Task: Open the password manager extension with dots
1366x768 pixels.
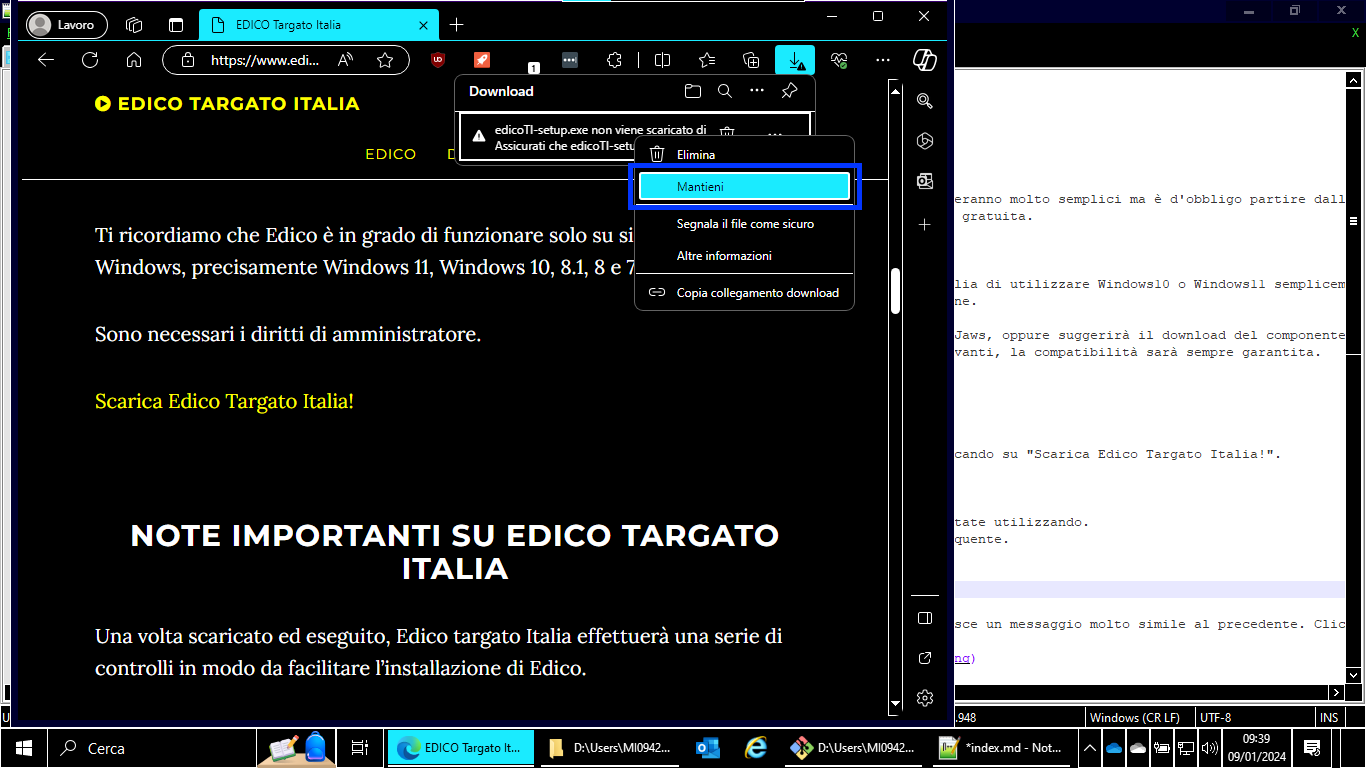Action: (570, 60)
